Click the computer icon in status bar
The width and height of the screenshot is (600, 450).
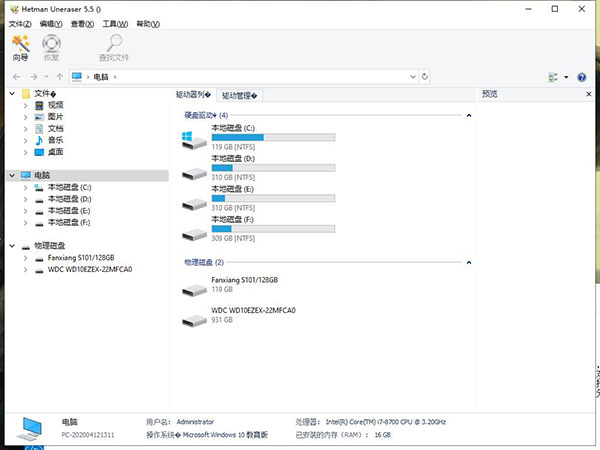coord(30,429)
